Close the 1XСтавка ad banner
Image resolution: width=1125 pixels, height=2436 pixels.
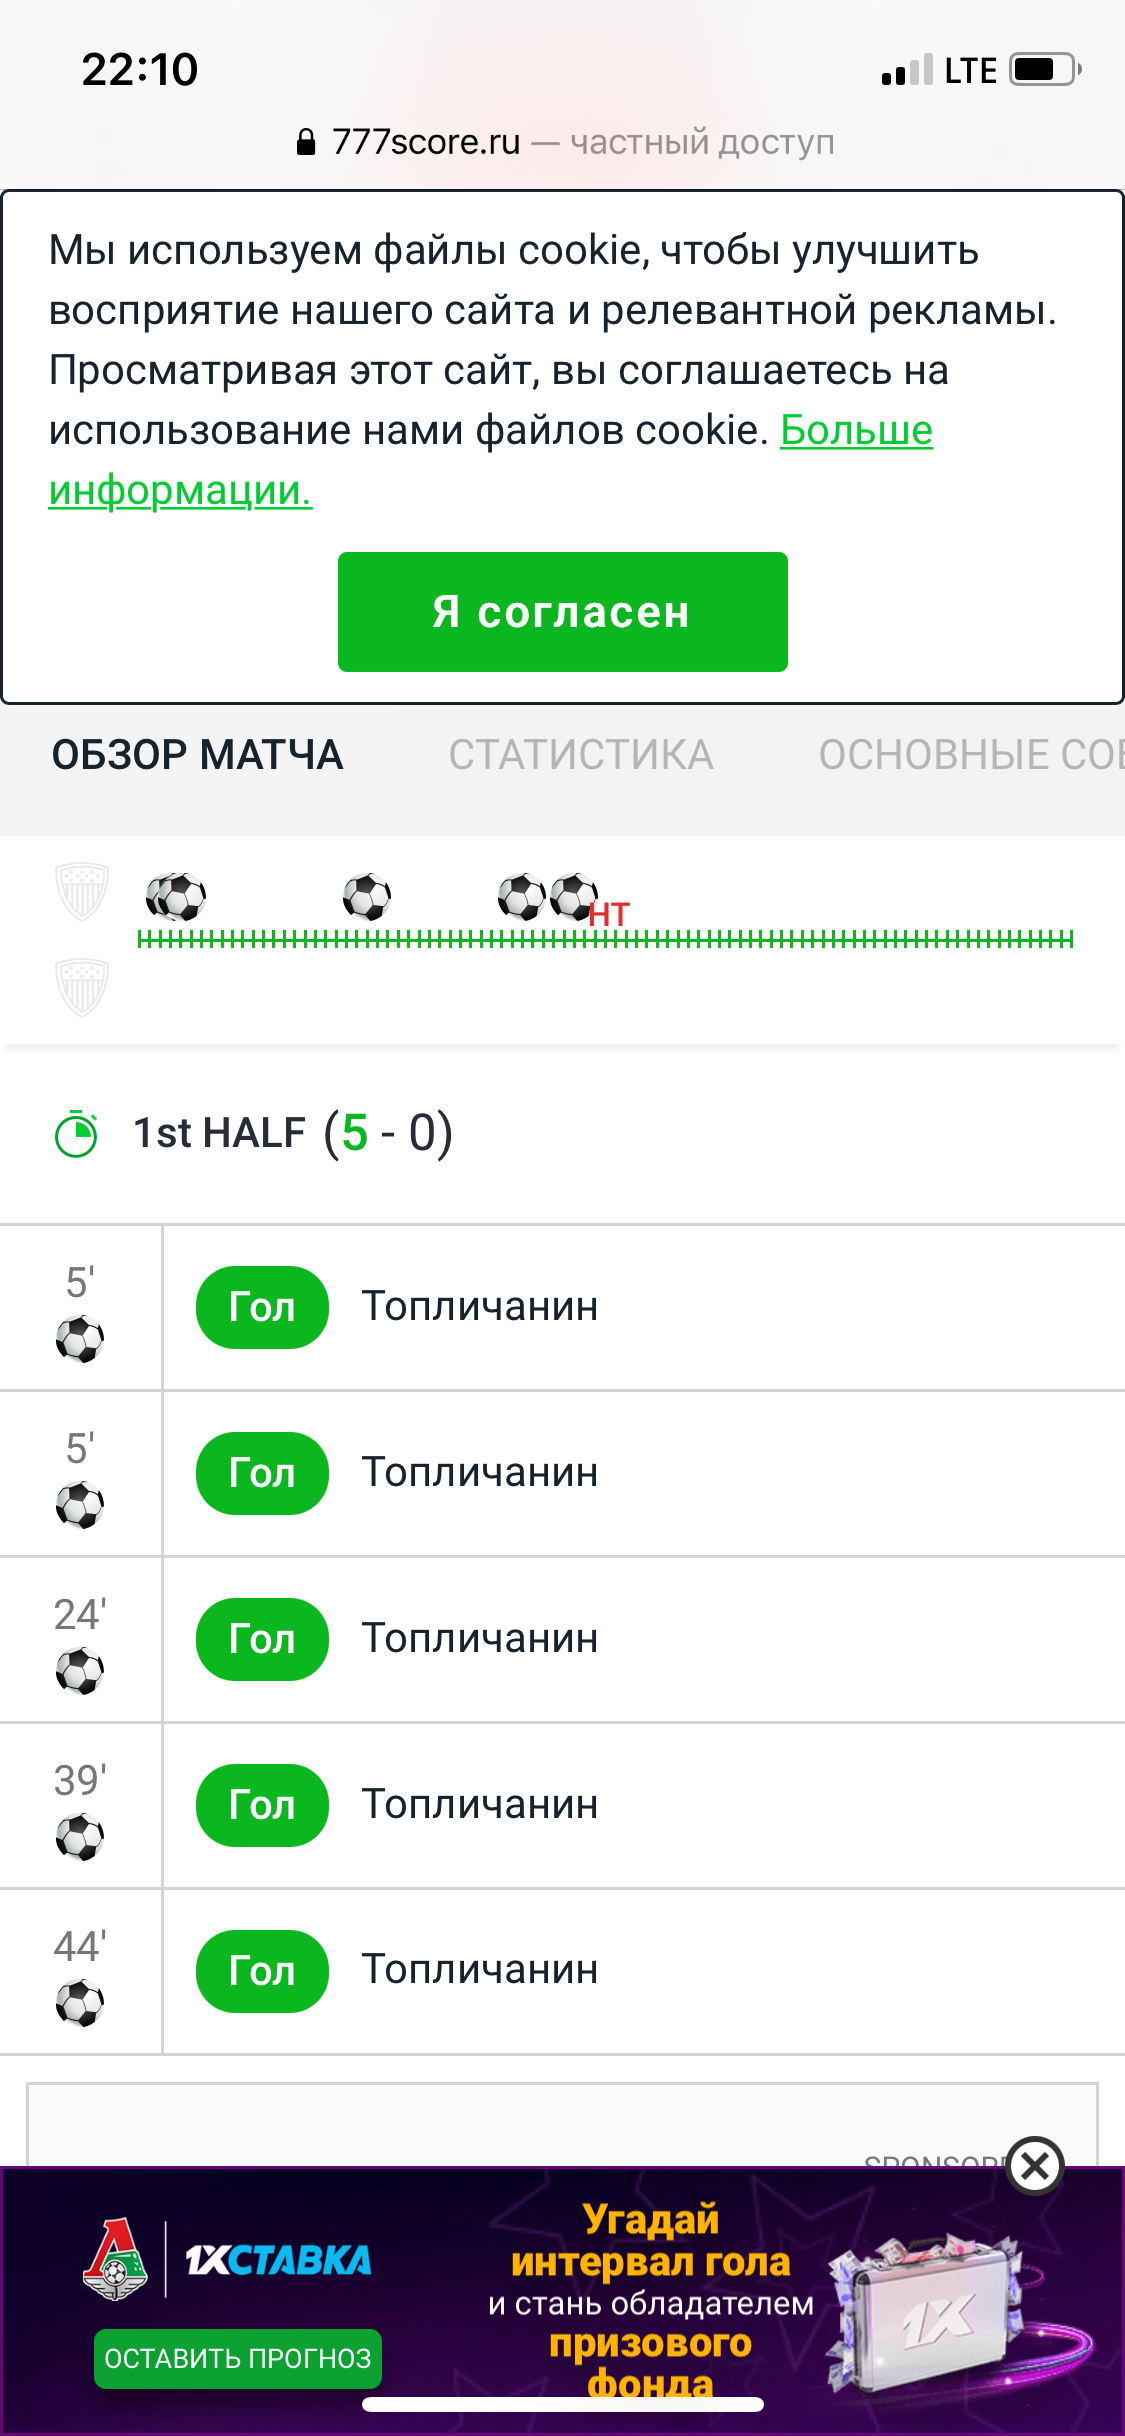(x=1035, y=2166)
